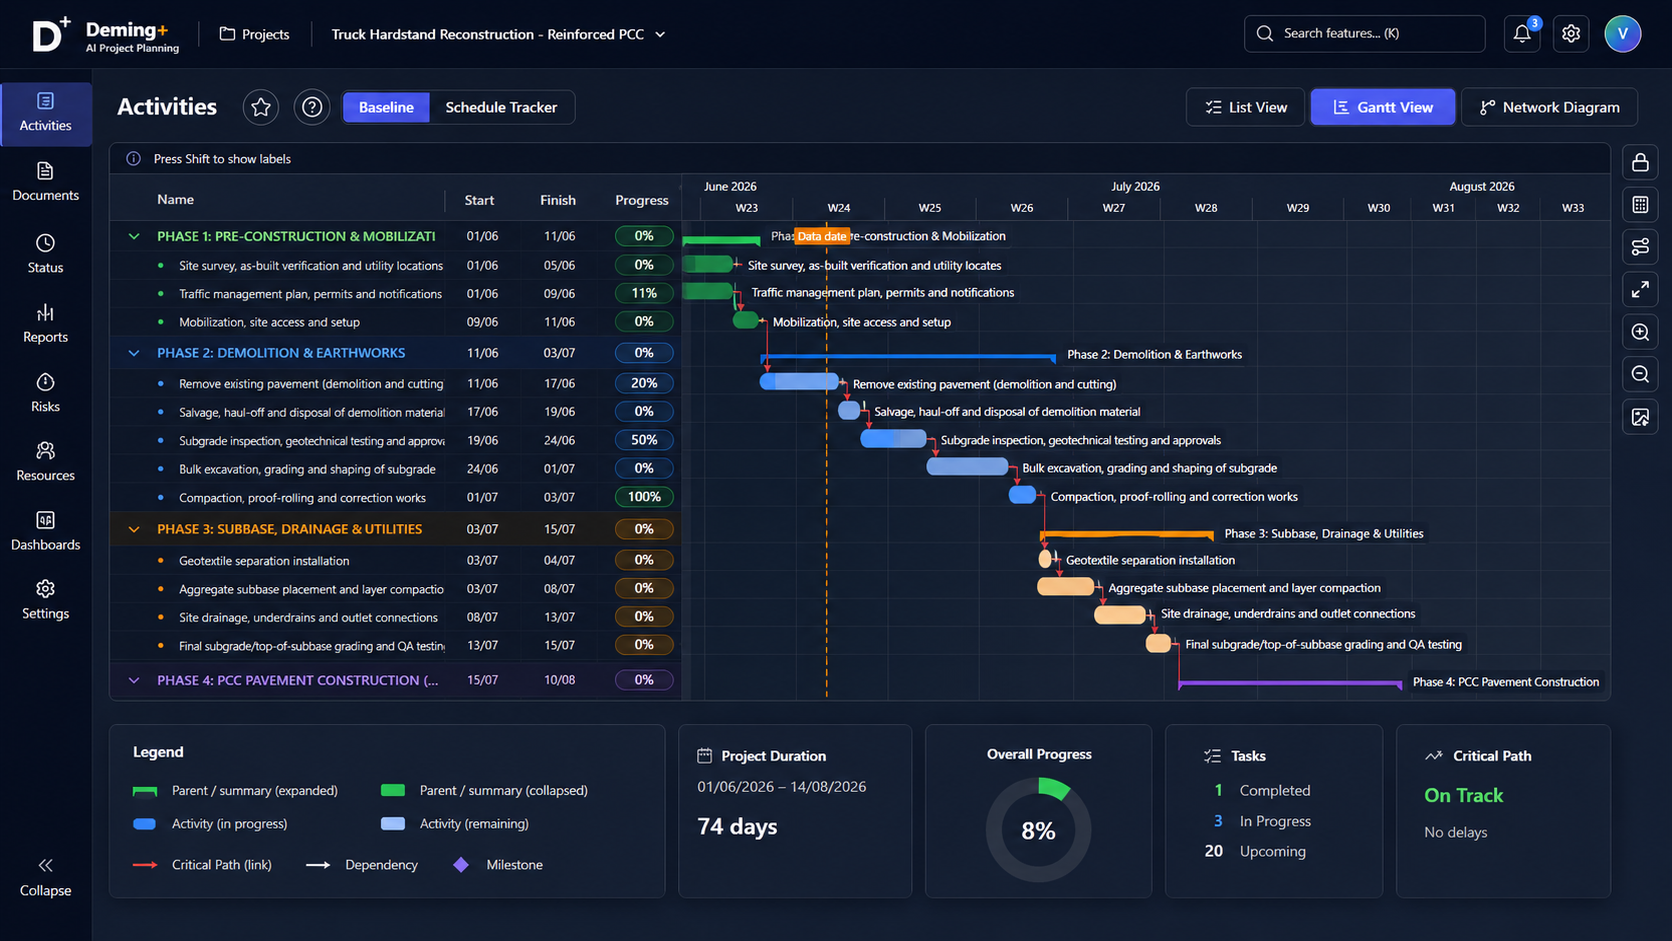The image size is (1672, 941).
Task: Collapse Phase 2 Demolition & Earthworks group
Action: tap(134, 353)
